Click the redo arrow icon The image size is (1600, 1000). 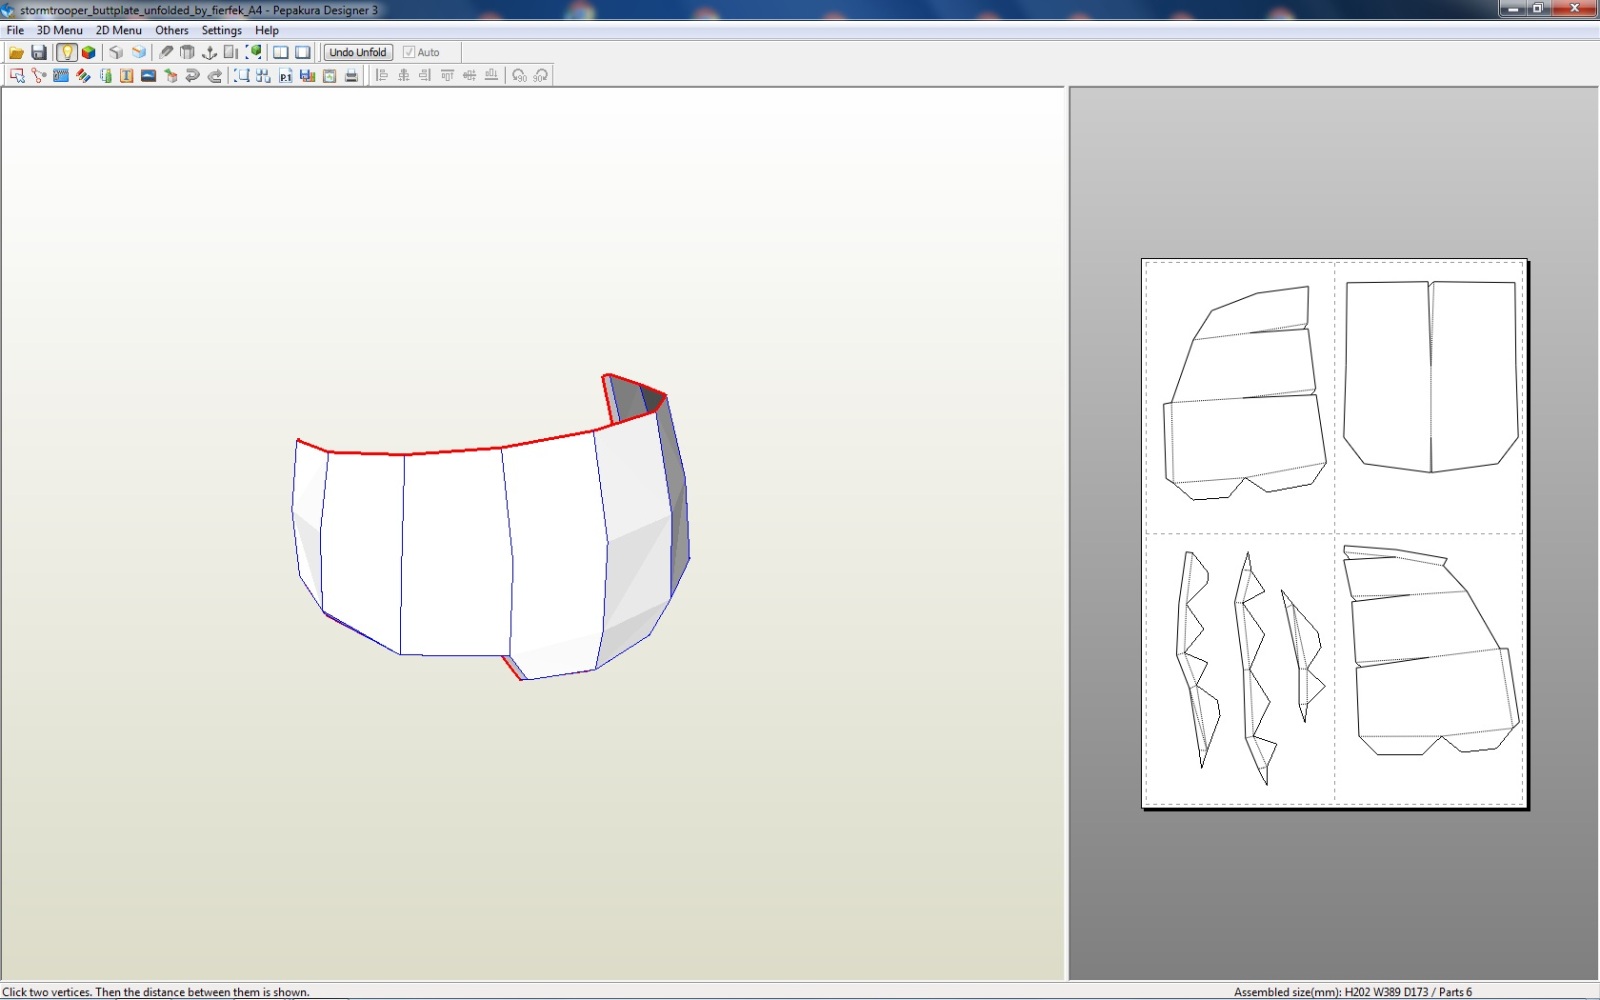pyautogui.click(x=215, y=75)
